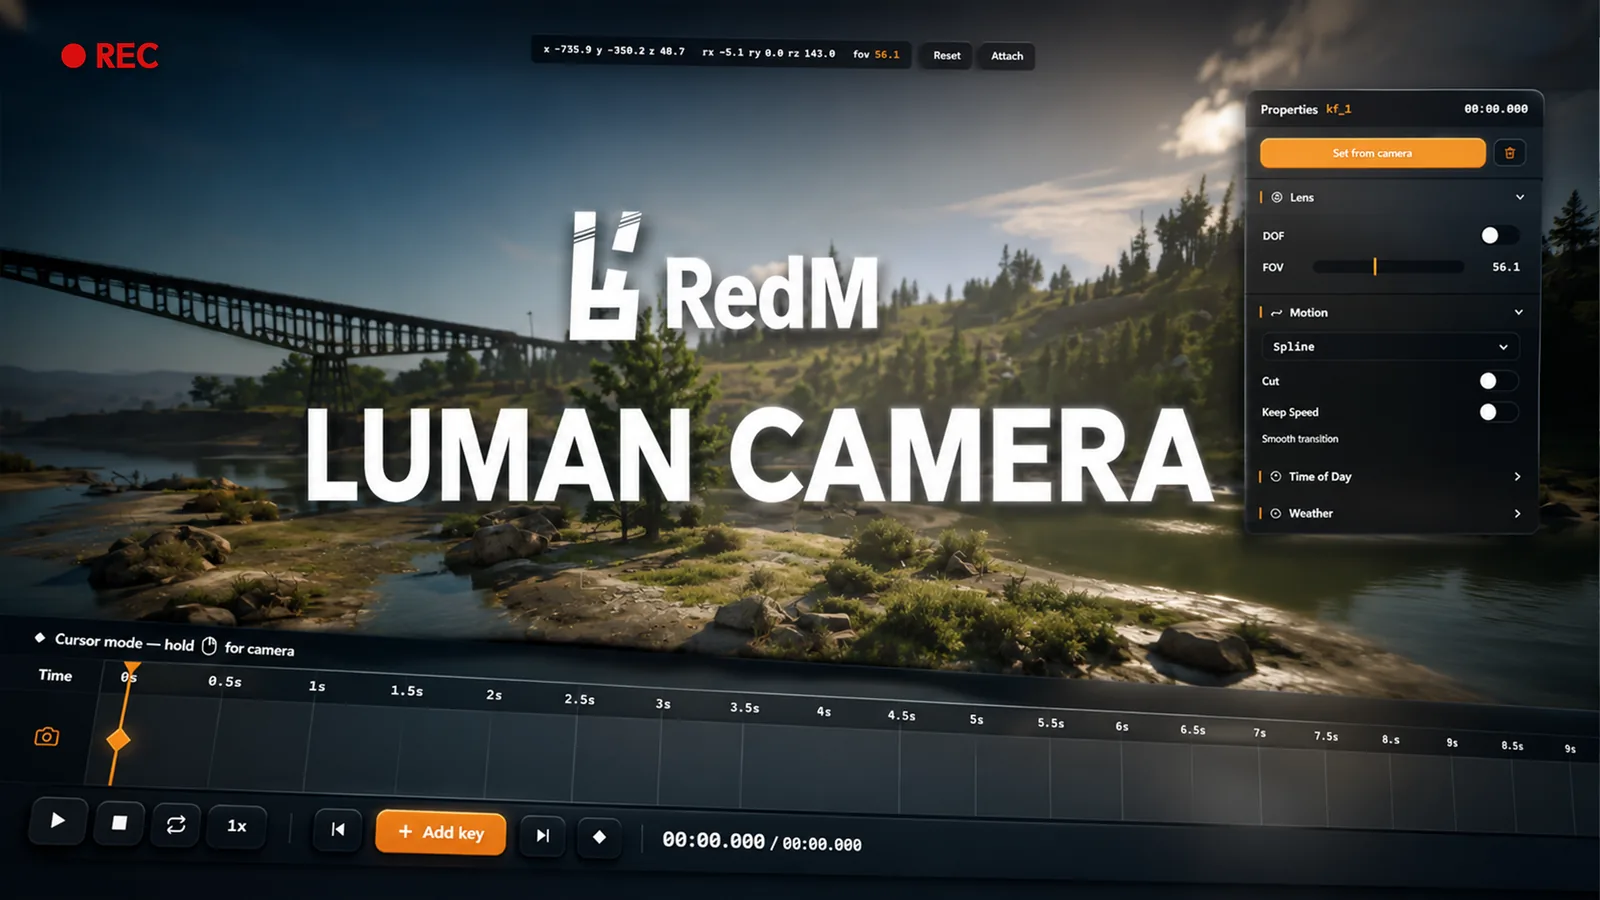Click the Motion section icon
This screenshot has width=1600, height=900.
point(1277,313)
